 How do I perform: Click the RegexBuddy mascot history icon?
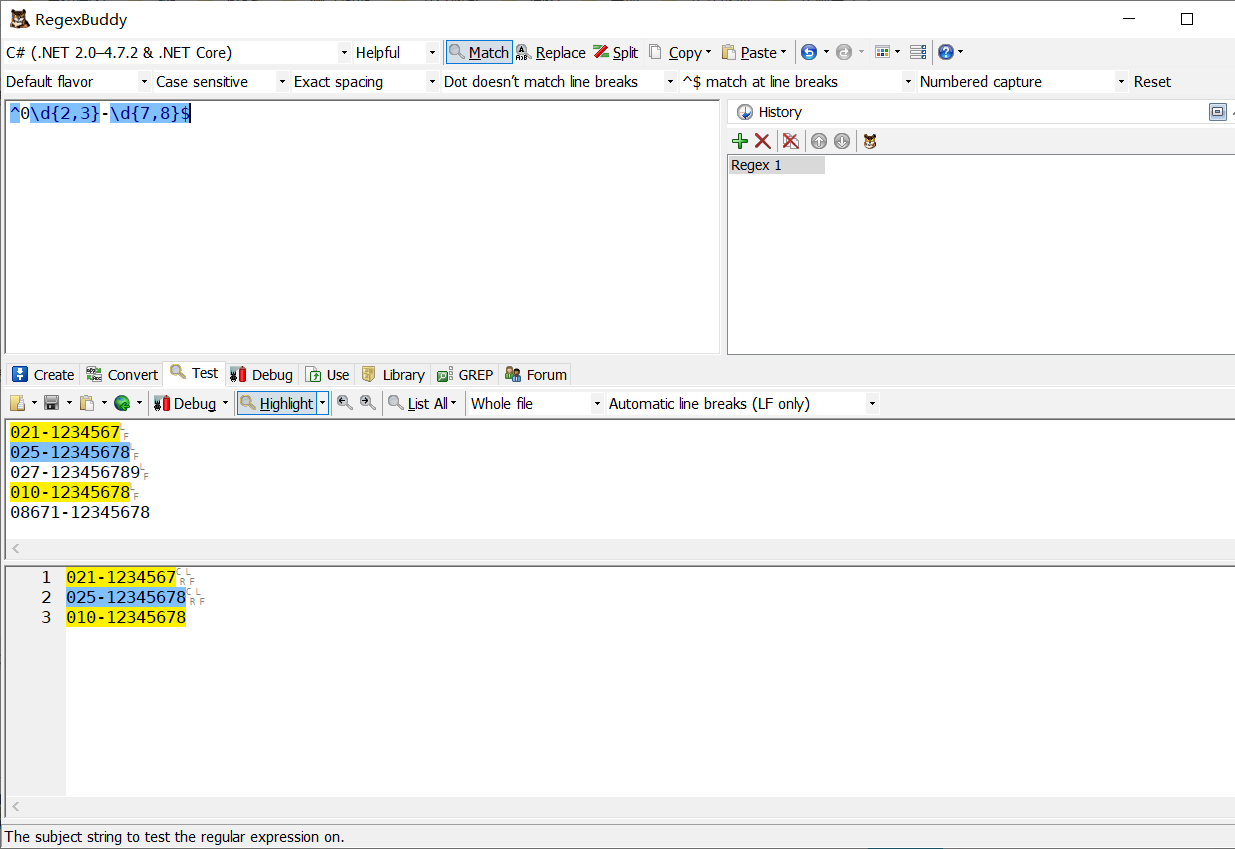point(870,141)
